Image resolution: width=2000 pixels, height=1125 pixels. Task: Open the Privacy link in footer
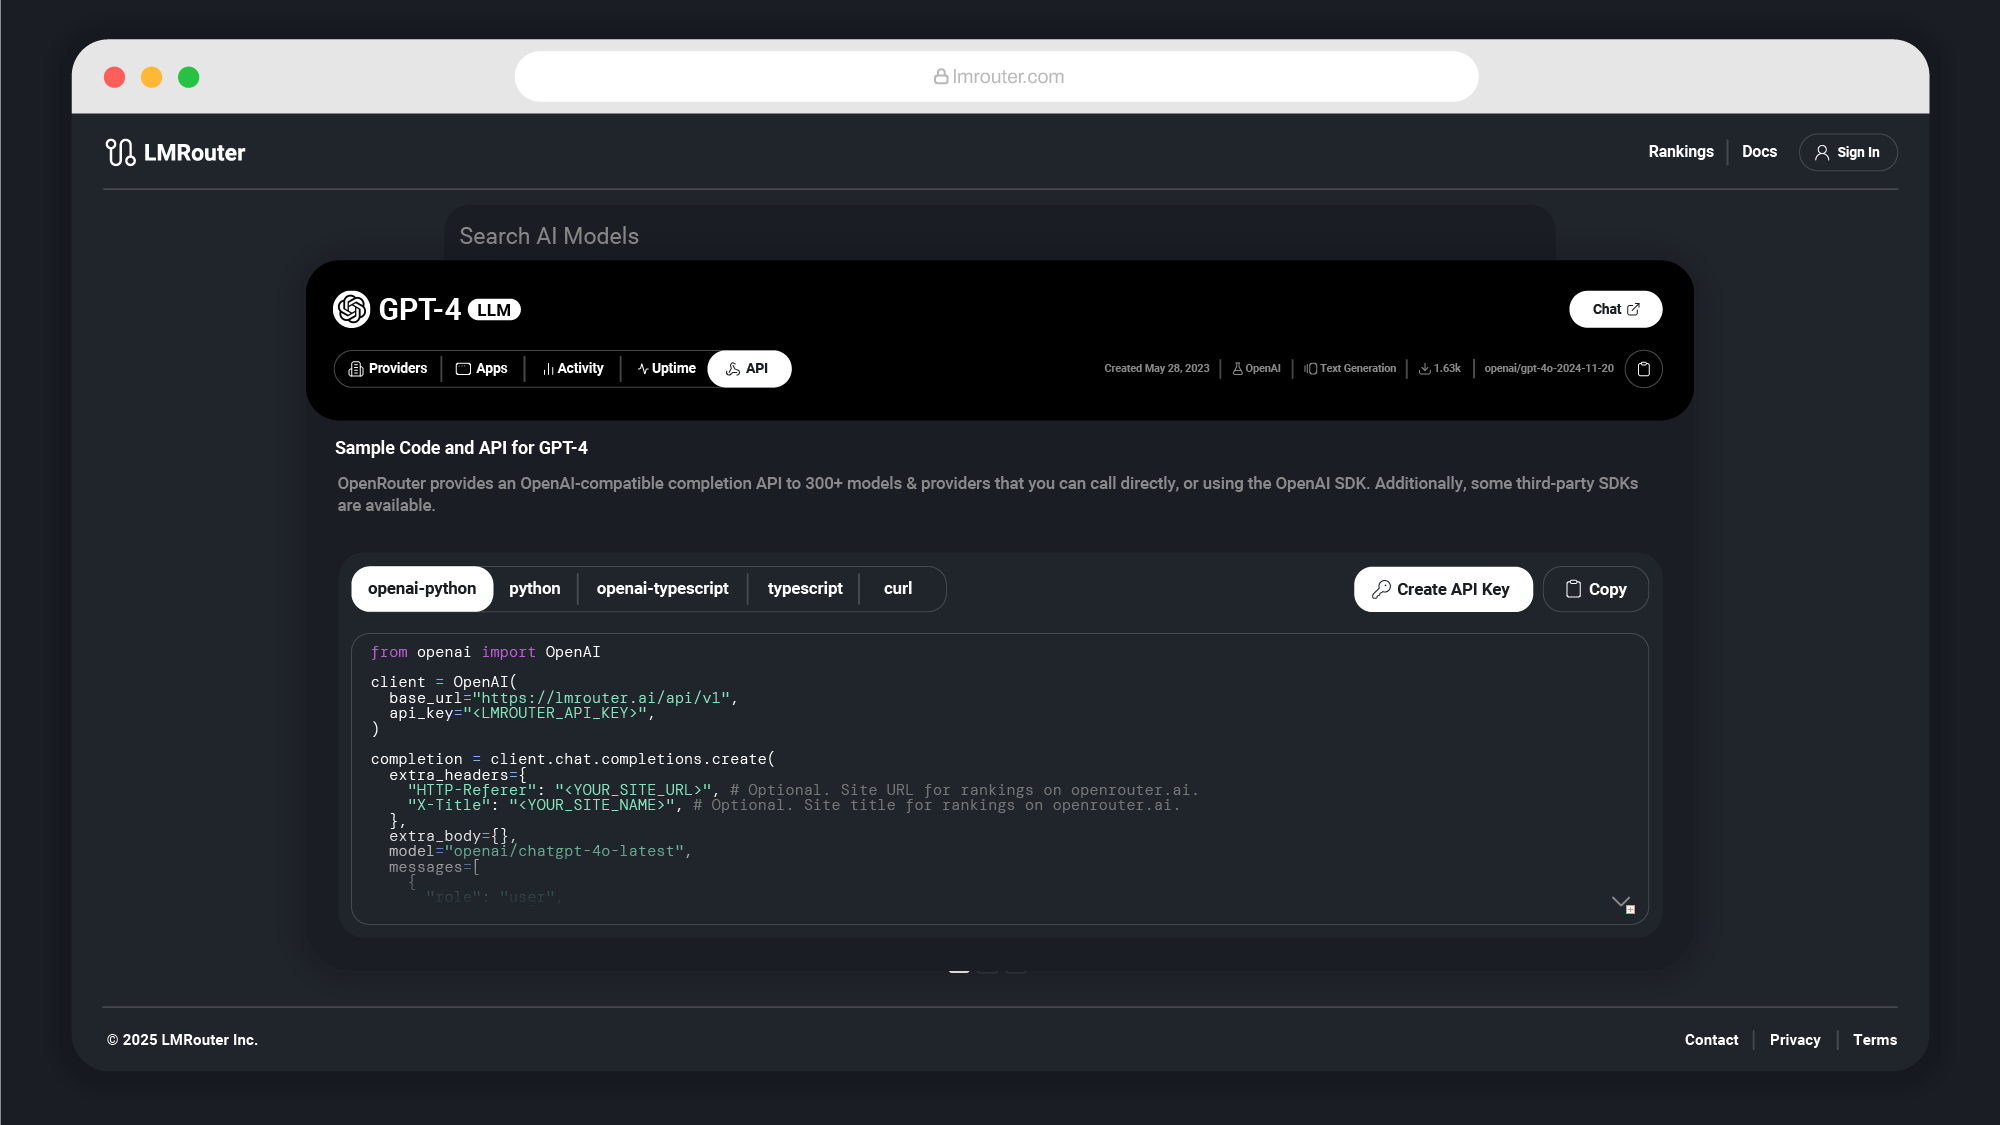coord(1794,1040)
